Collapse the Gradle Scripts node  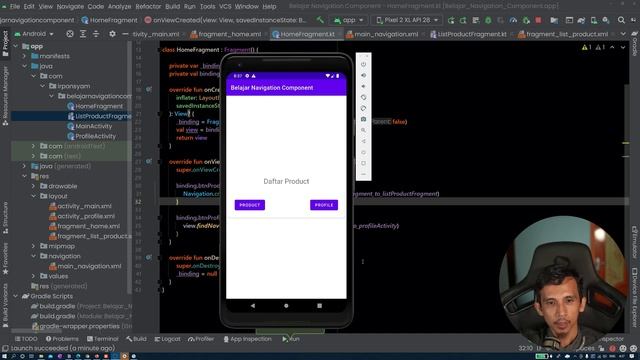point(16,296)
